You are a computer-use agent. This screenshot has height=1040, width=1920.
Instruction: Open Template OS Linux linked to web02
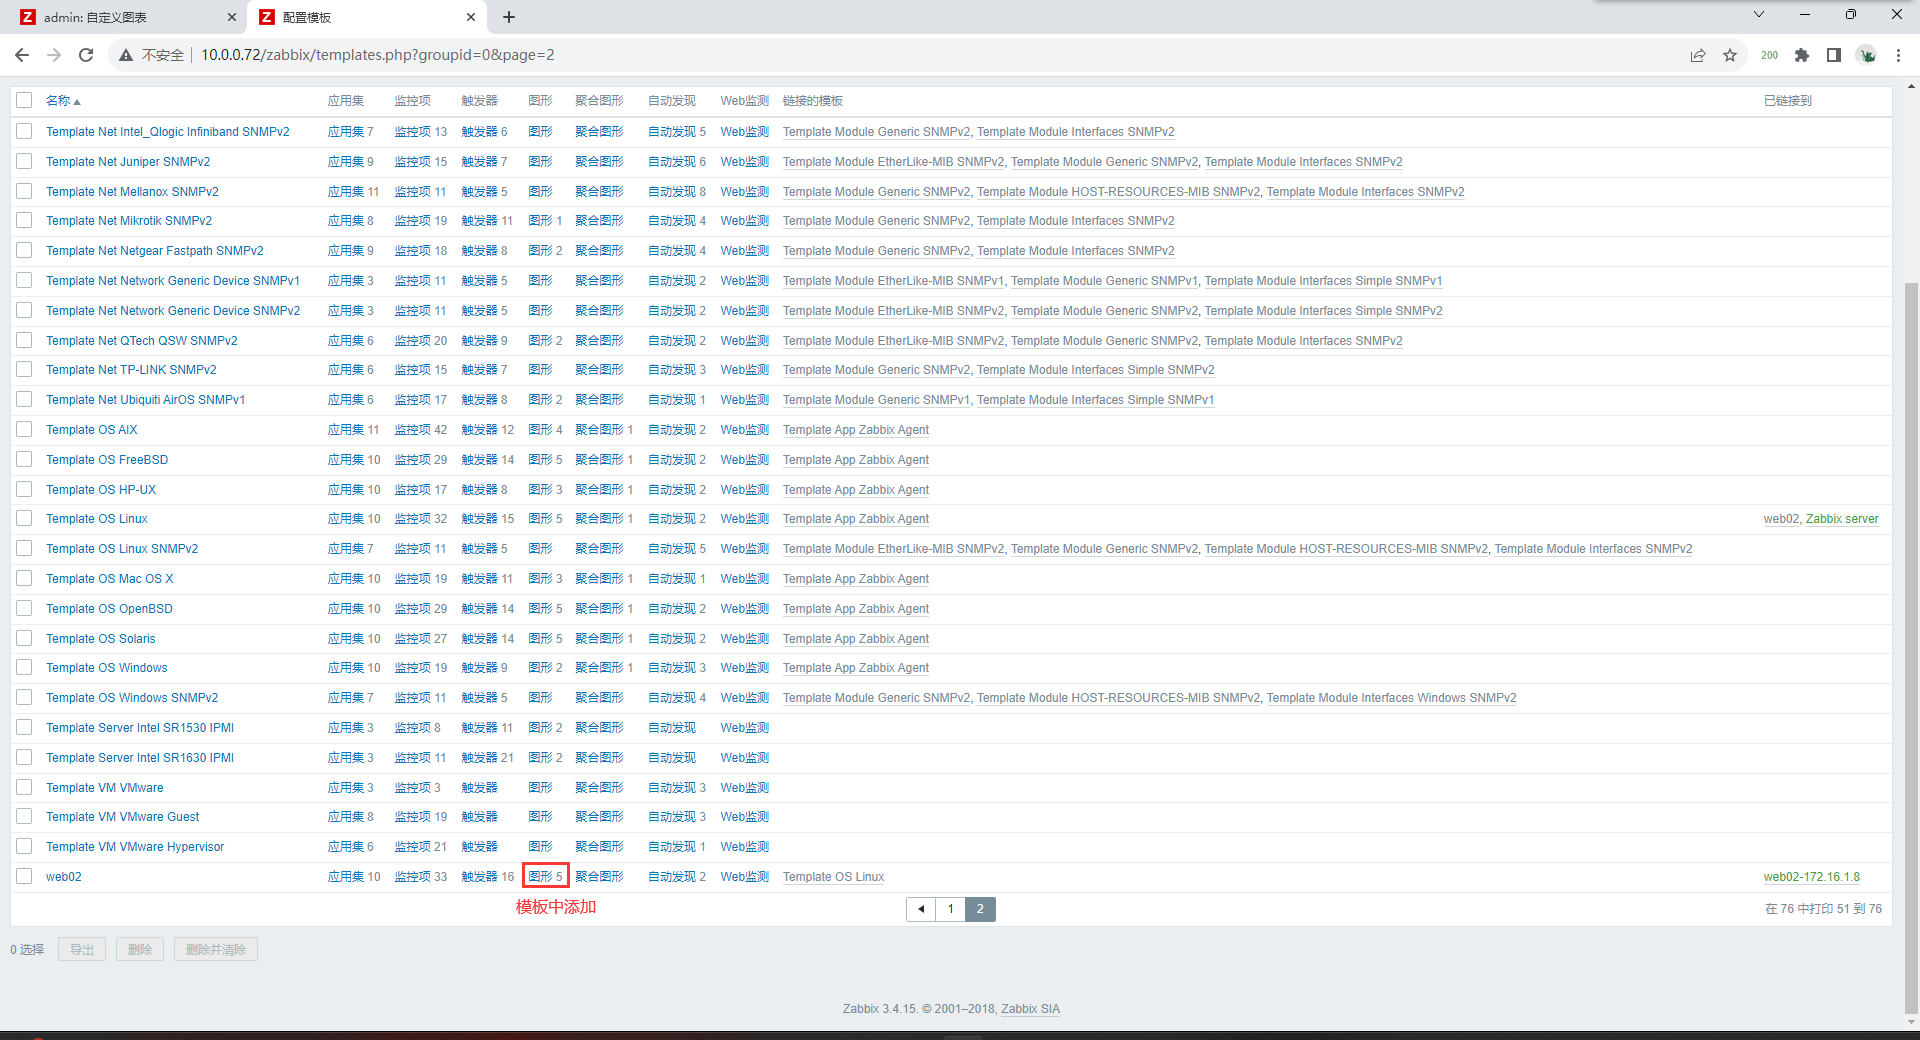tap(834, 877)
